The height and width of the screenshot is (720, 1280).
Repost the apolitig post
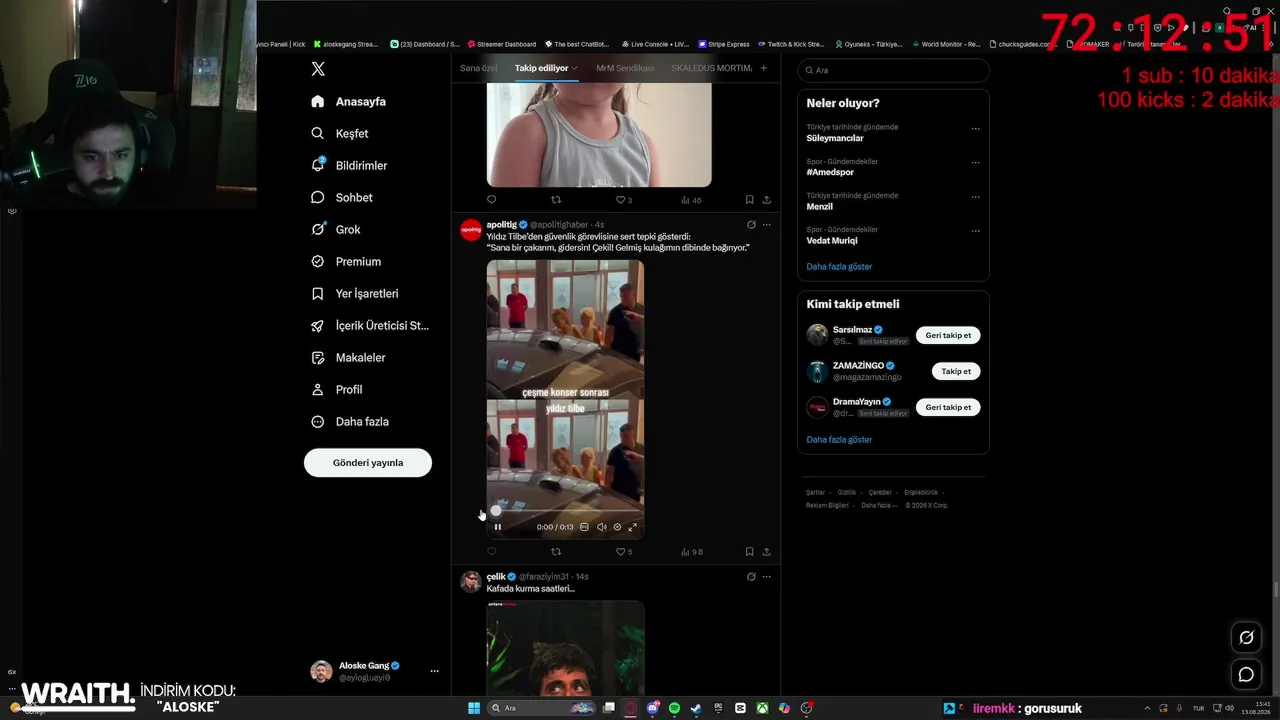(556, 551)
